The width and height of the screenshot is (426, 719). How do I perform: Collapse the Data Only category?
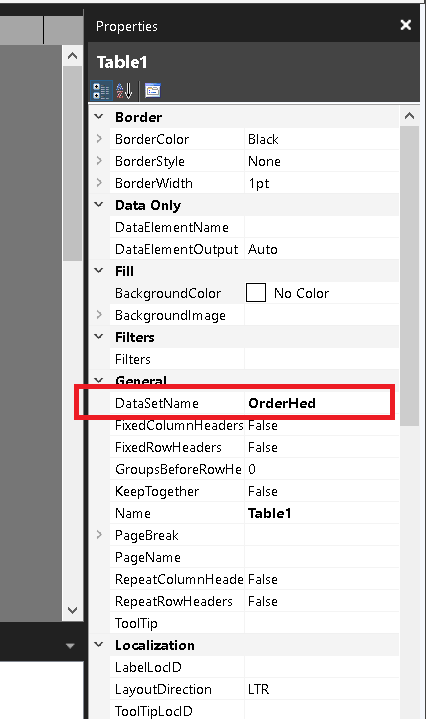(99, 205)
